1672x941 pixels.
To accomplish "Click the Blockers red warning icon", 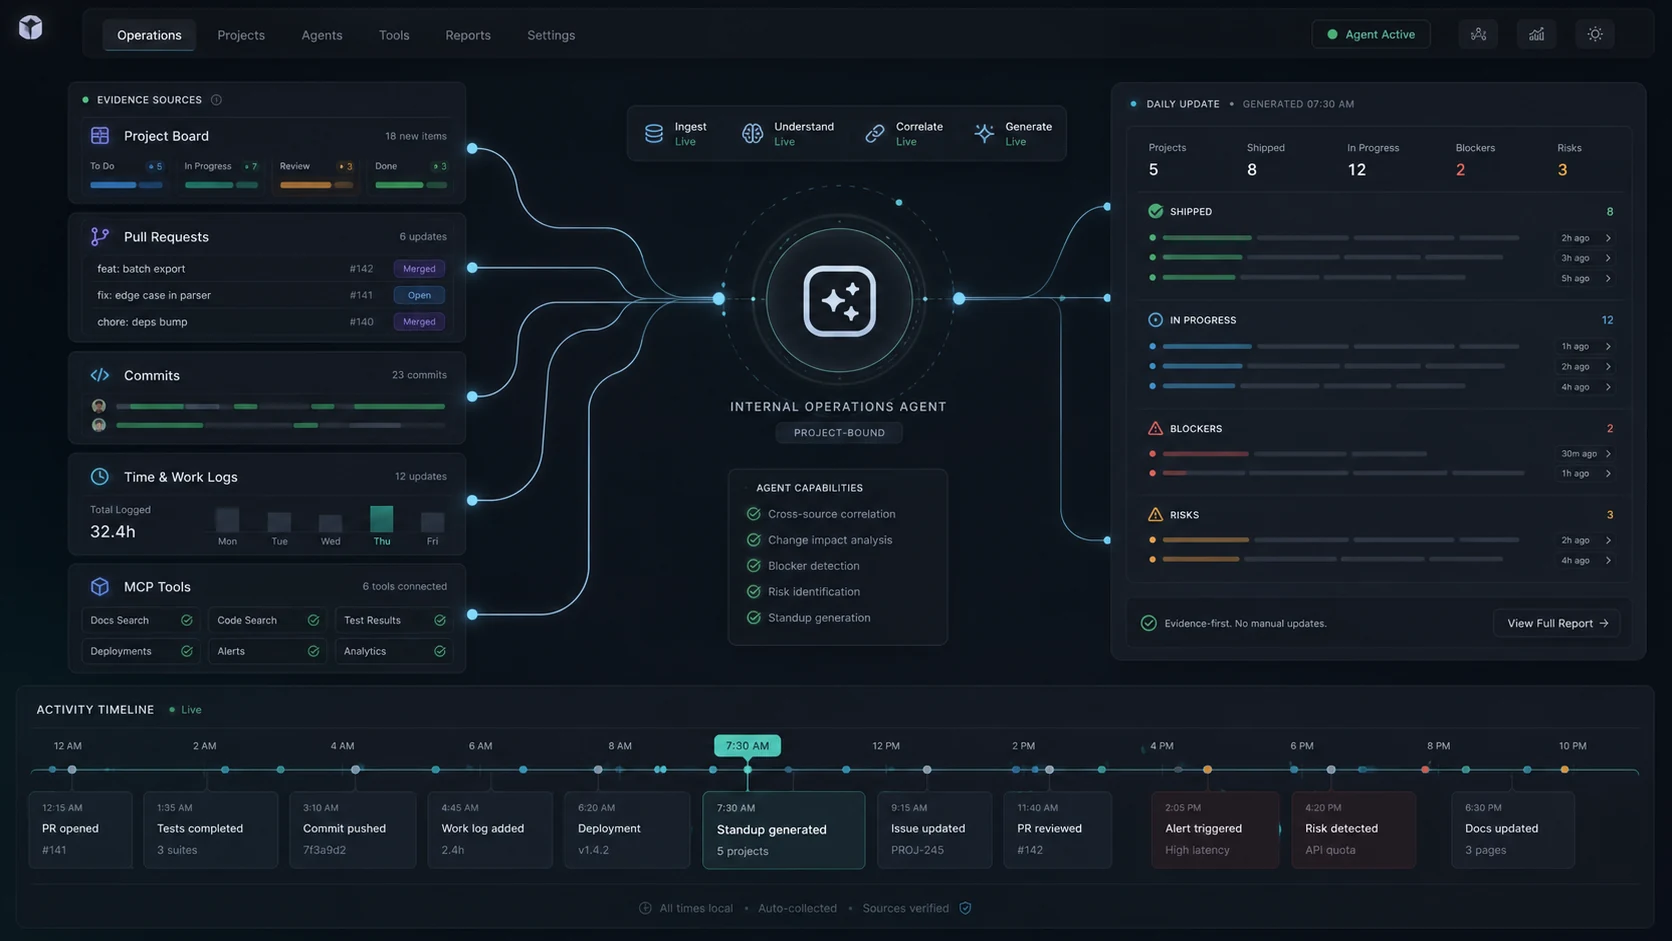I will click(x=1155, y=428).
